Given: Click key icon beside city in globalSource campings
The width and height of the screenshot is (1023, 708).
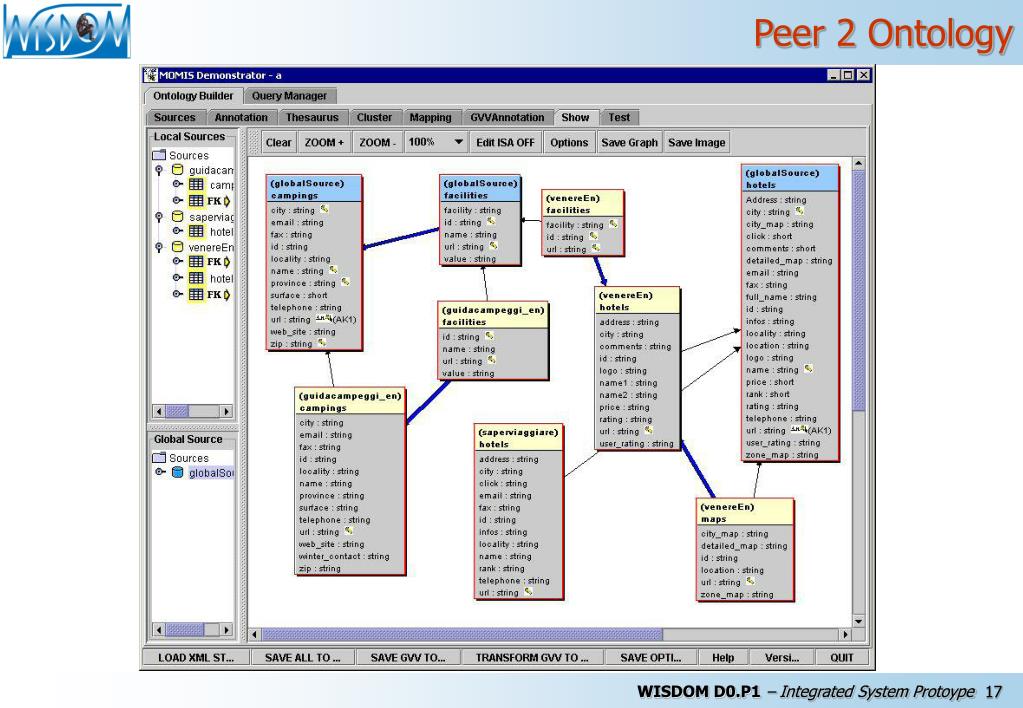Looking at the screenshot, I should (x=324, y=209).
